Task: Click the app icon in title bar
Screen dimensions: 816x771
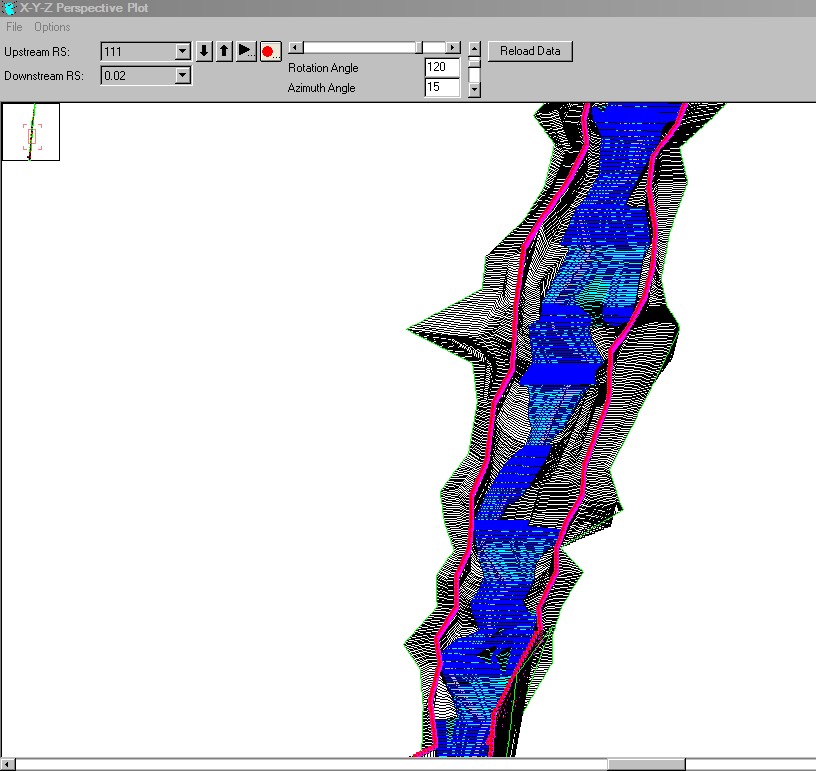Action: (9, 8)
